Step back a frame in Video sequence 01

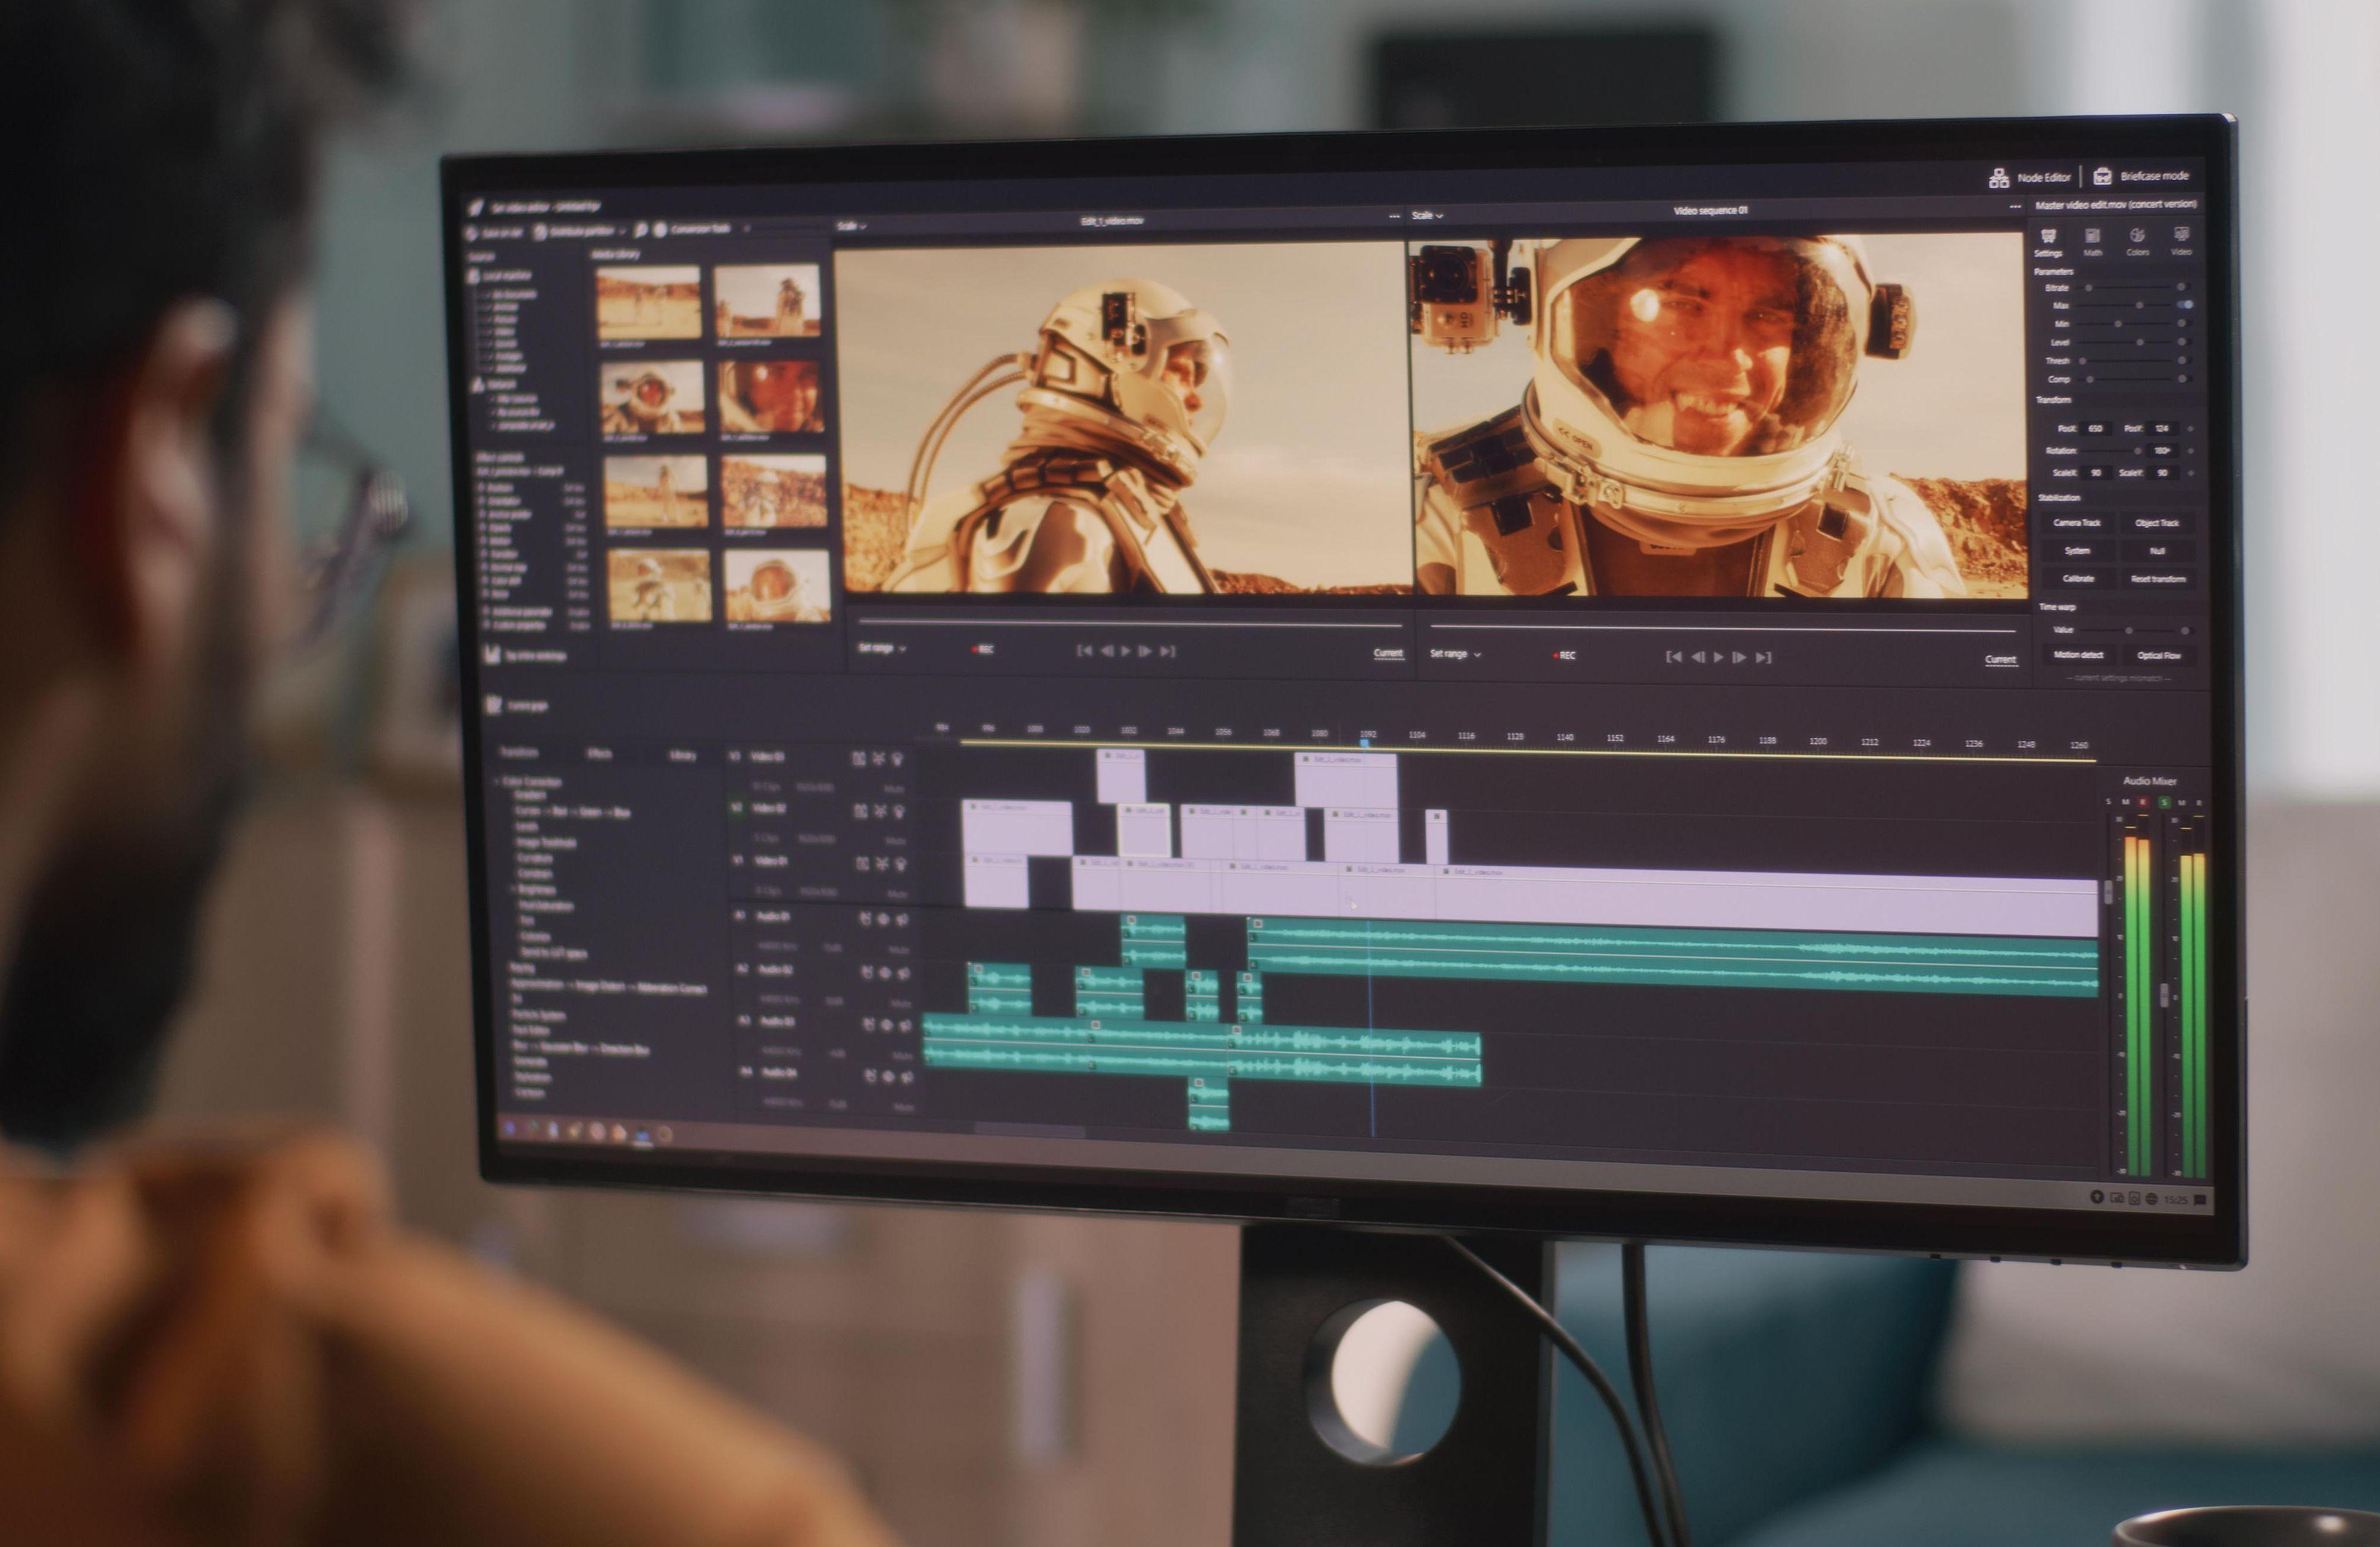[1697, 657]
